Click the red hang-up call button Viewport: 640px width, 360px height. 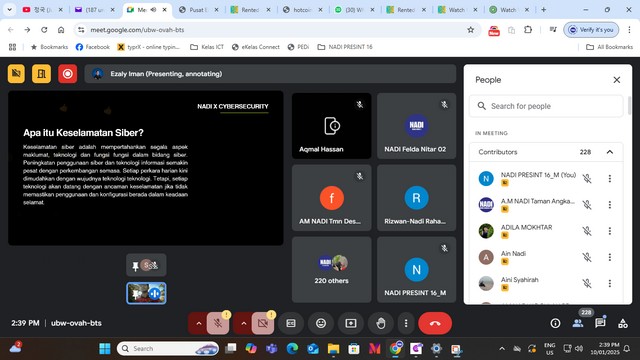click(435, 323)
